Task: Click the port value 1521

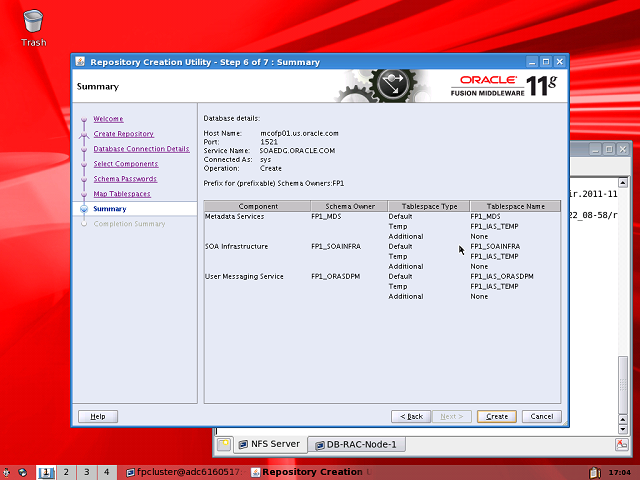Action: tap(269, 142)
